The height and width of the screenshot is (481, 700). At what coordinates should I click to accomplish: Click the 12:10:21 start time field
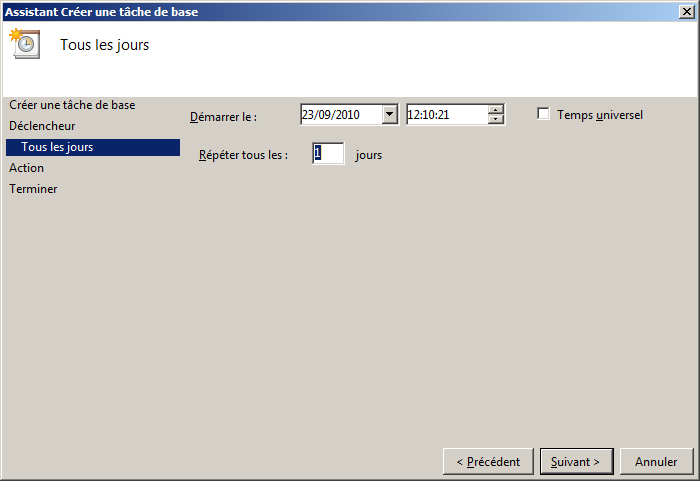(x=446, y=115)
